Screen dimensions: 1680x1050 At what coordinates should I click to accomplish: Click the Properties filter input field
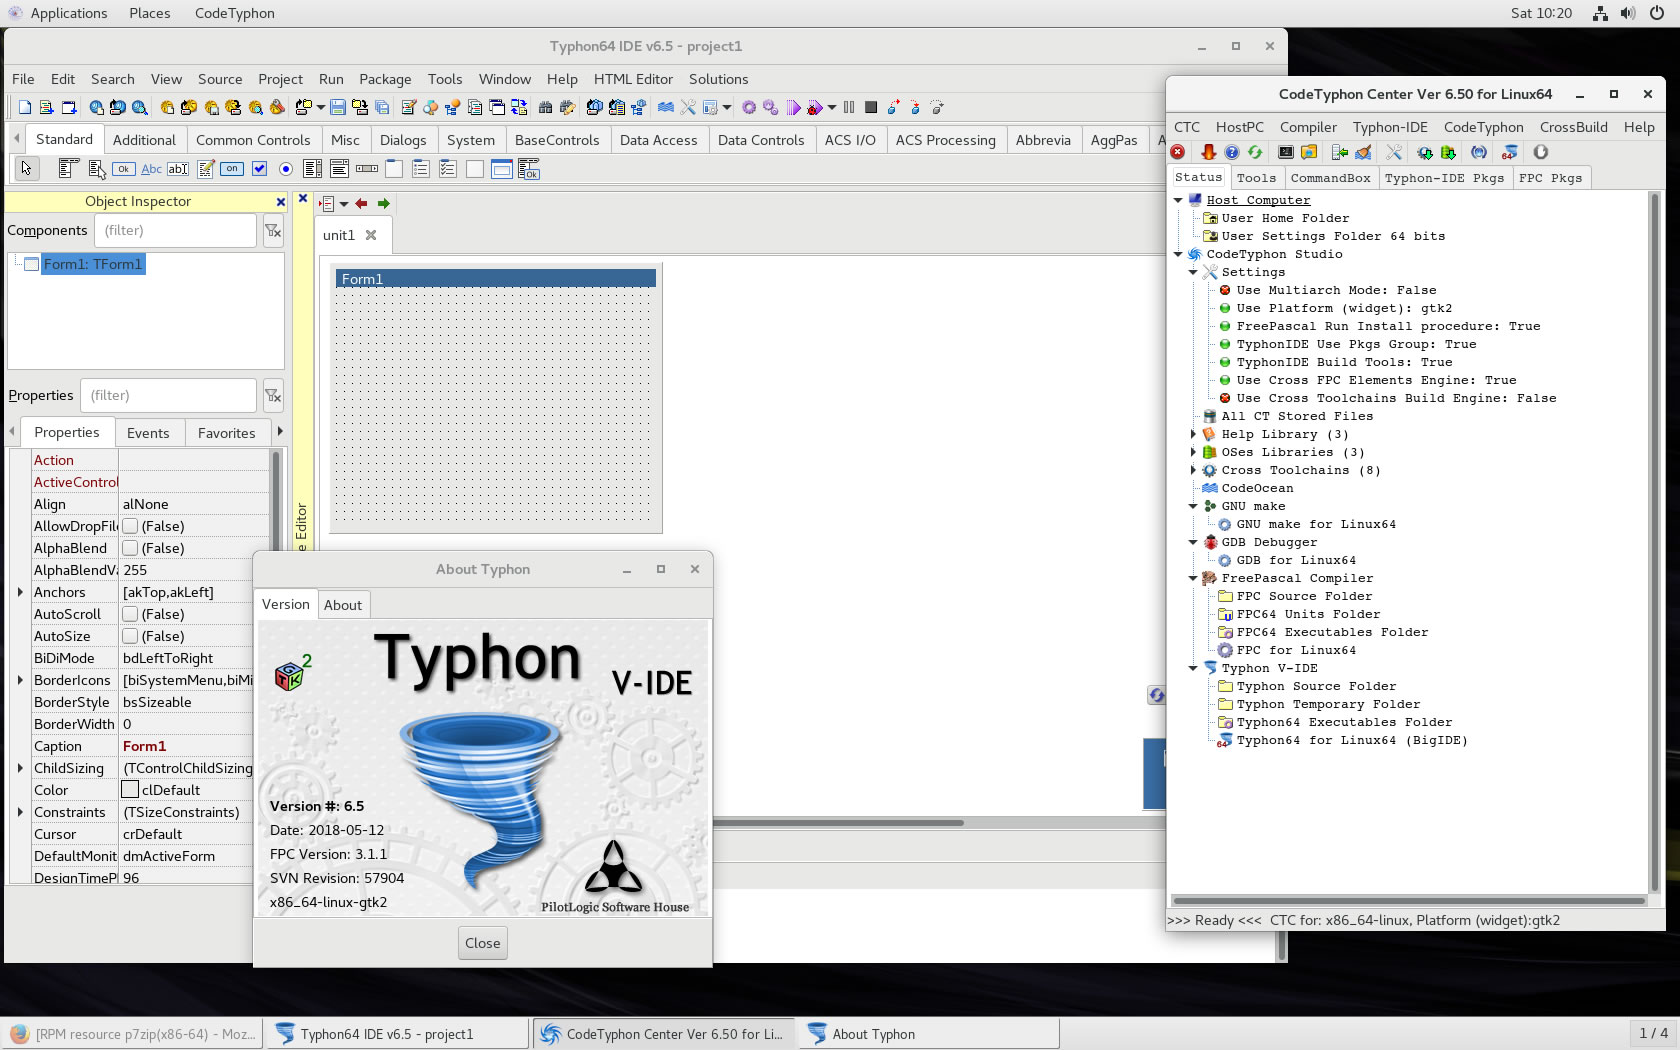[x=169, y=396]
